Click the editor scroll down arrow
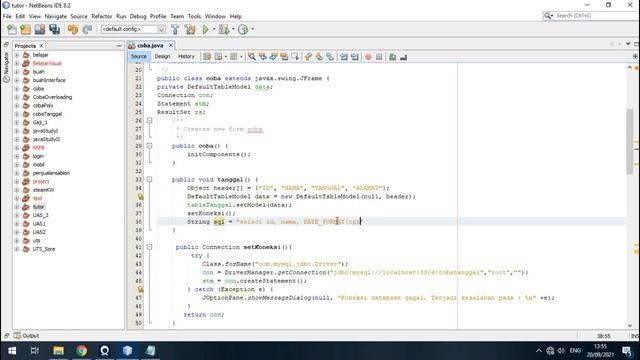This screenshot has width=640, height=360. click(x=630, y=325)
